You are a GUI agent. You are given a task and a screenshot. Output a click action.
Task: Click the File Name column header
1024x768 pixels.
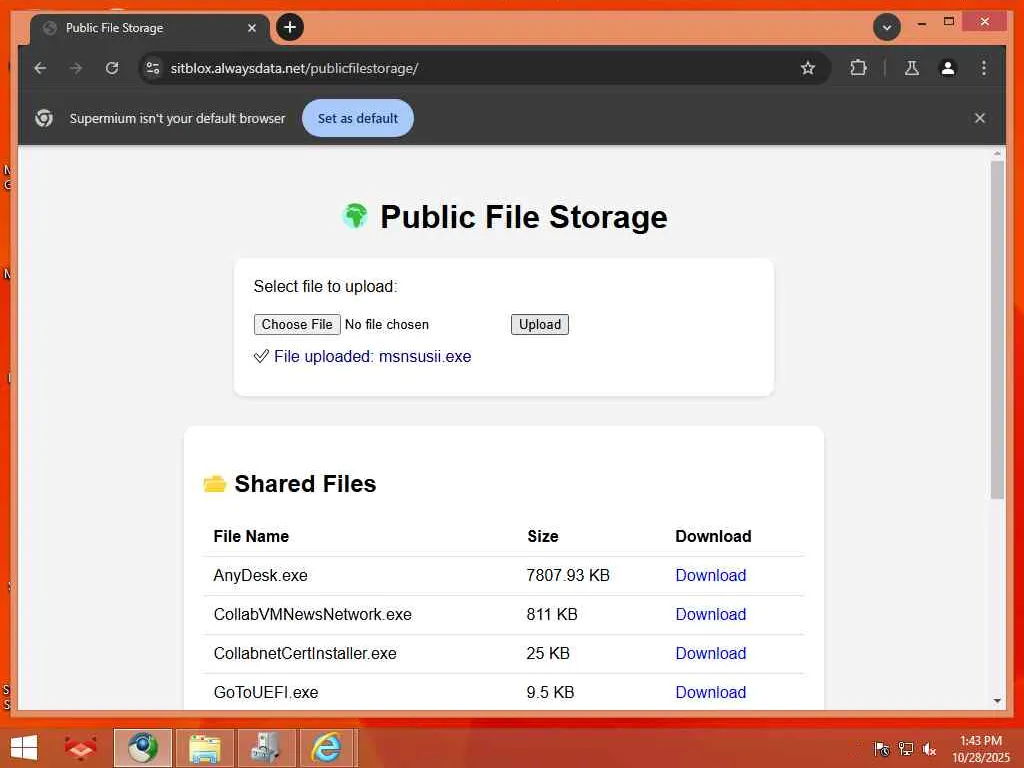tap(251, 536)
